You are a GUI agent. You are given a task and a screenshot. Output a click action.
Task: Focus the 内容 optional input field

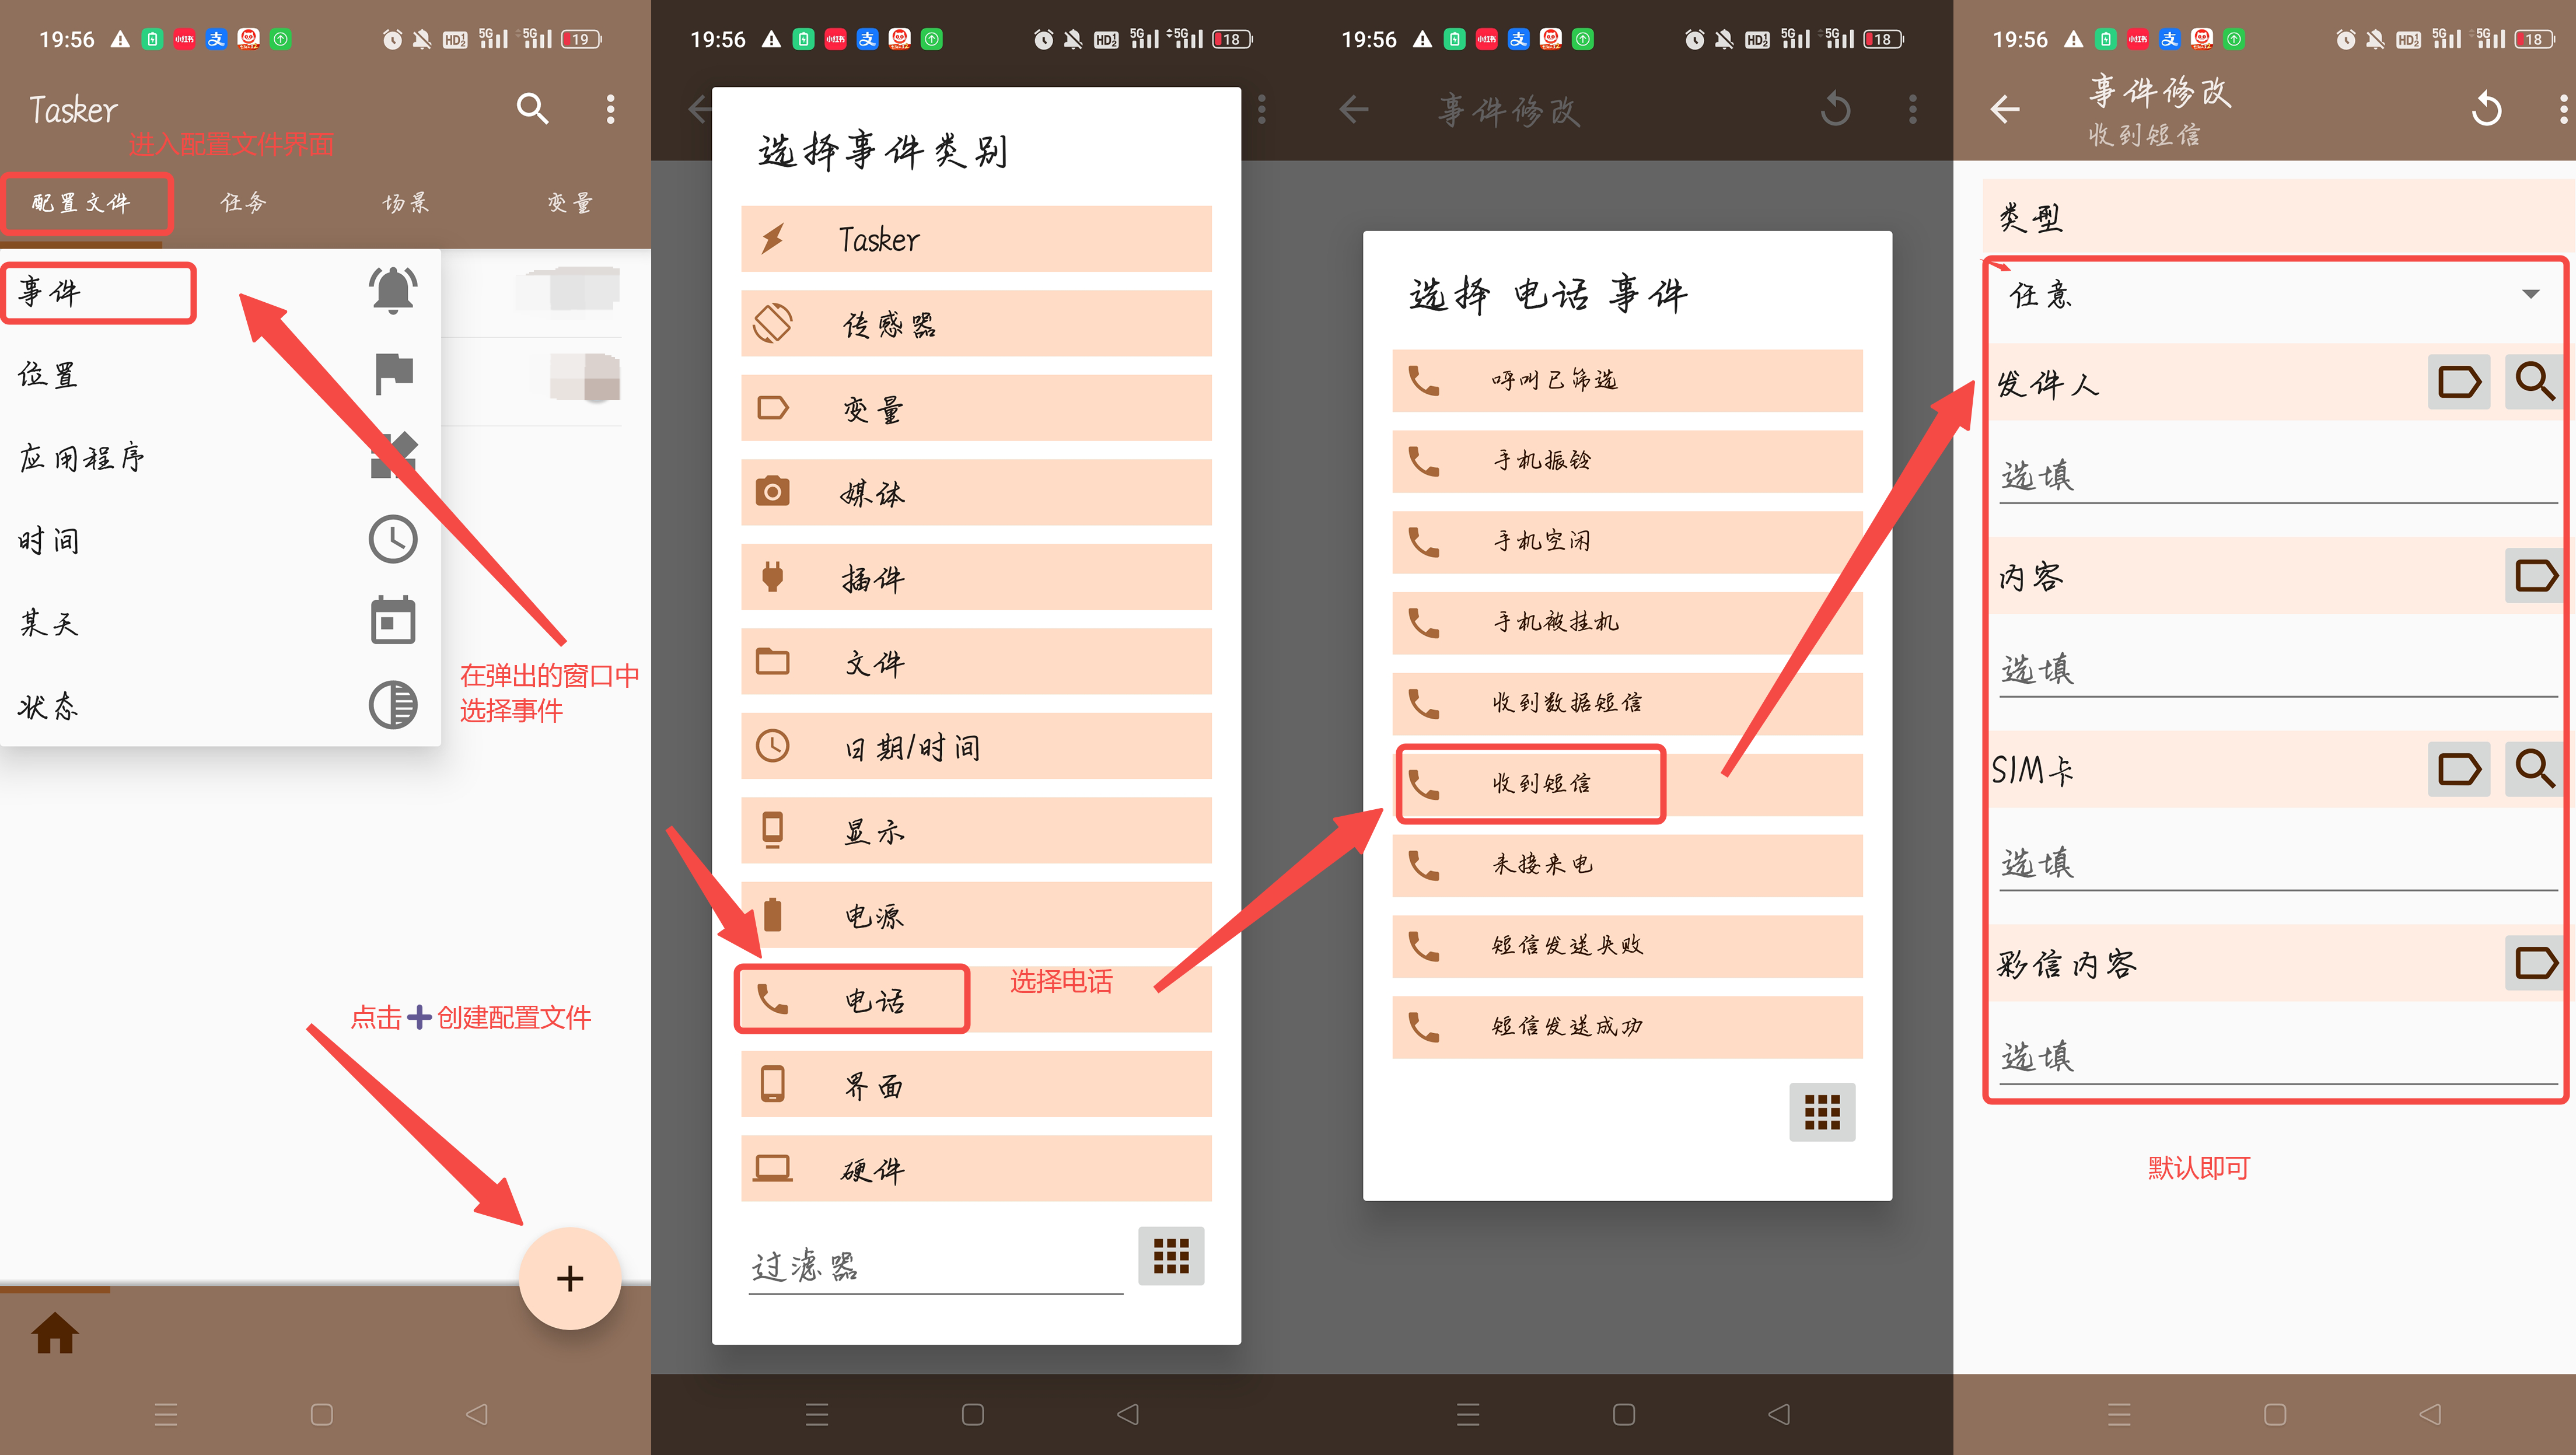tap(2278, 670)
